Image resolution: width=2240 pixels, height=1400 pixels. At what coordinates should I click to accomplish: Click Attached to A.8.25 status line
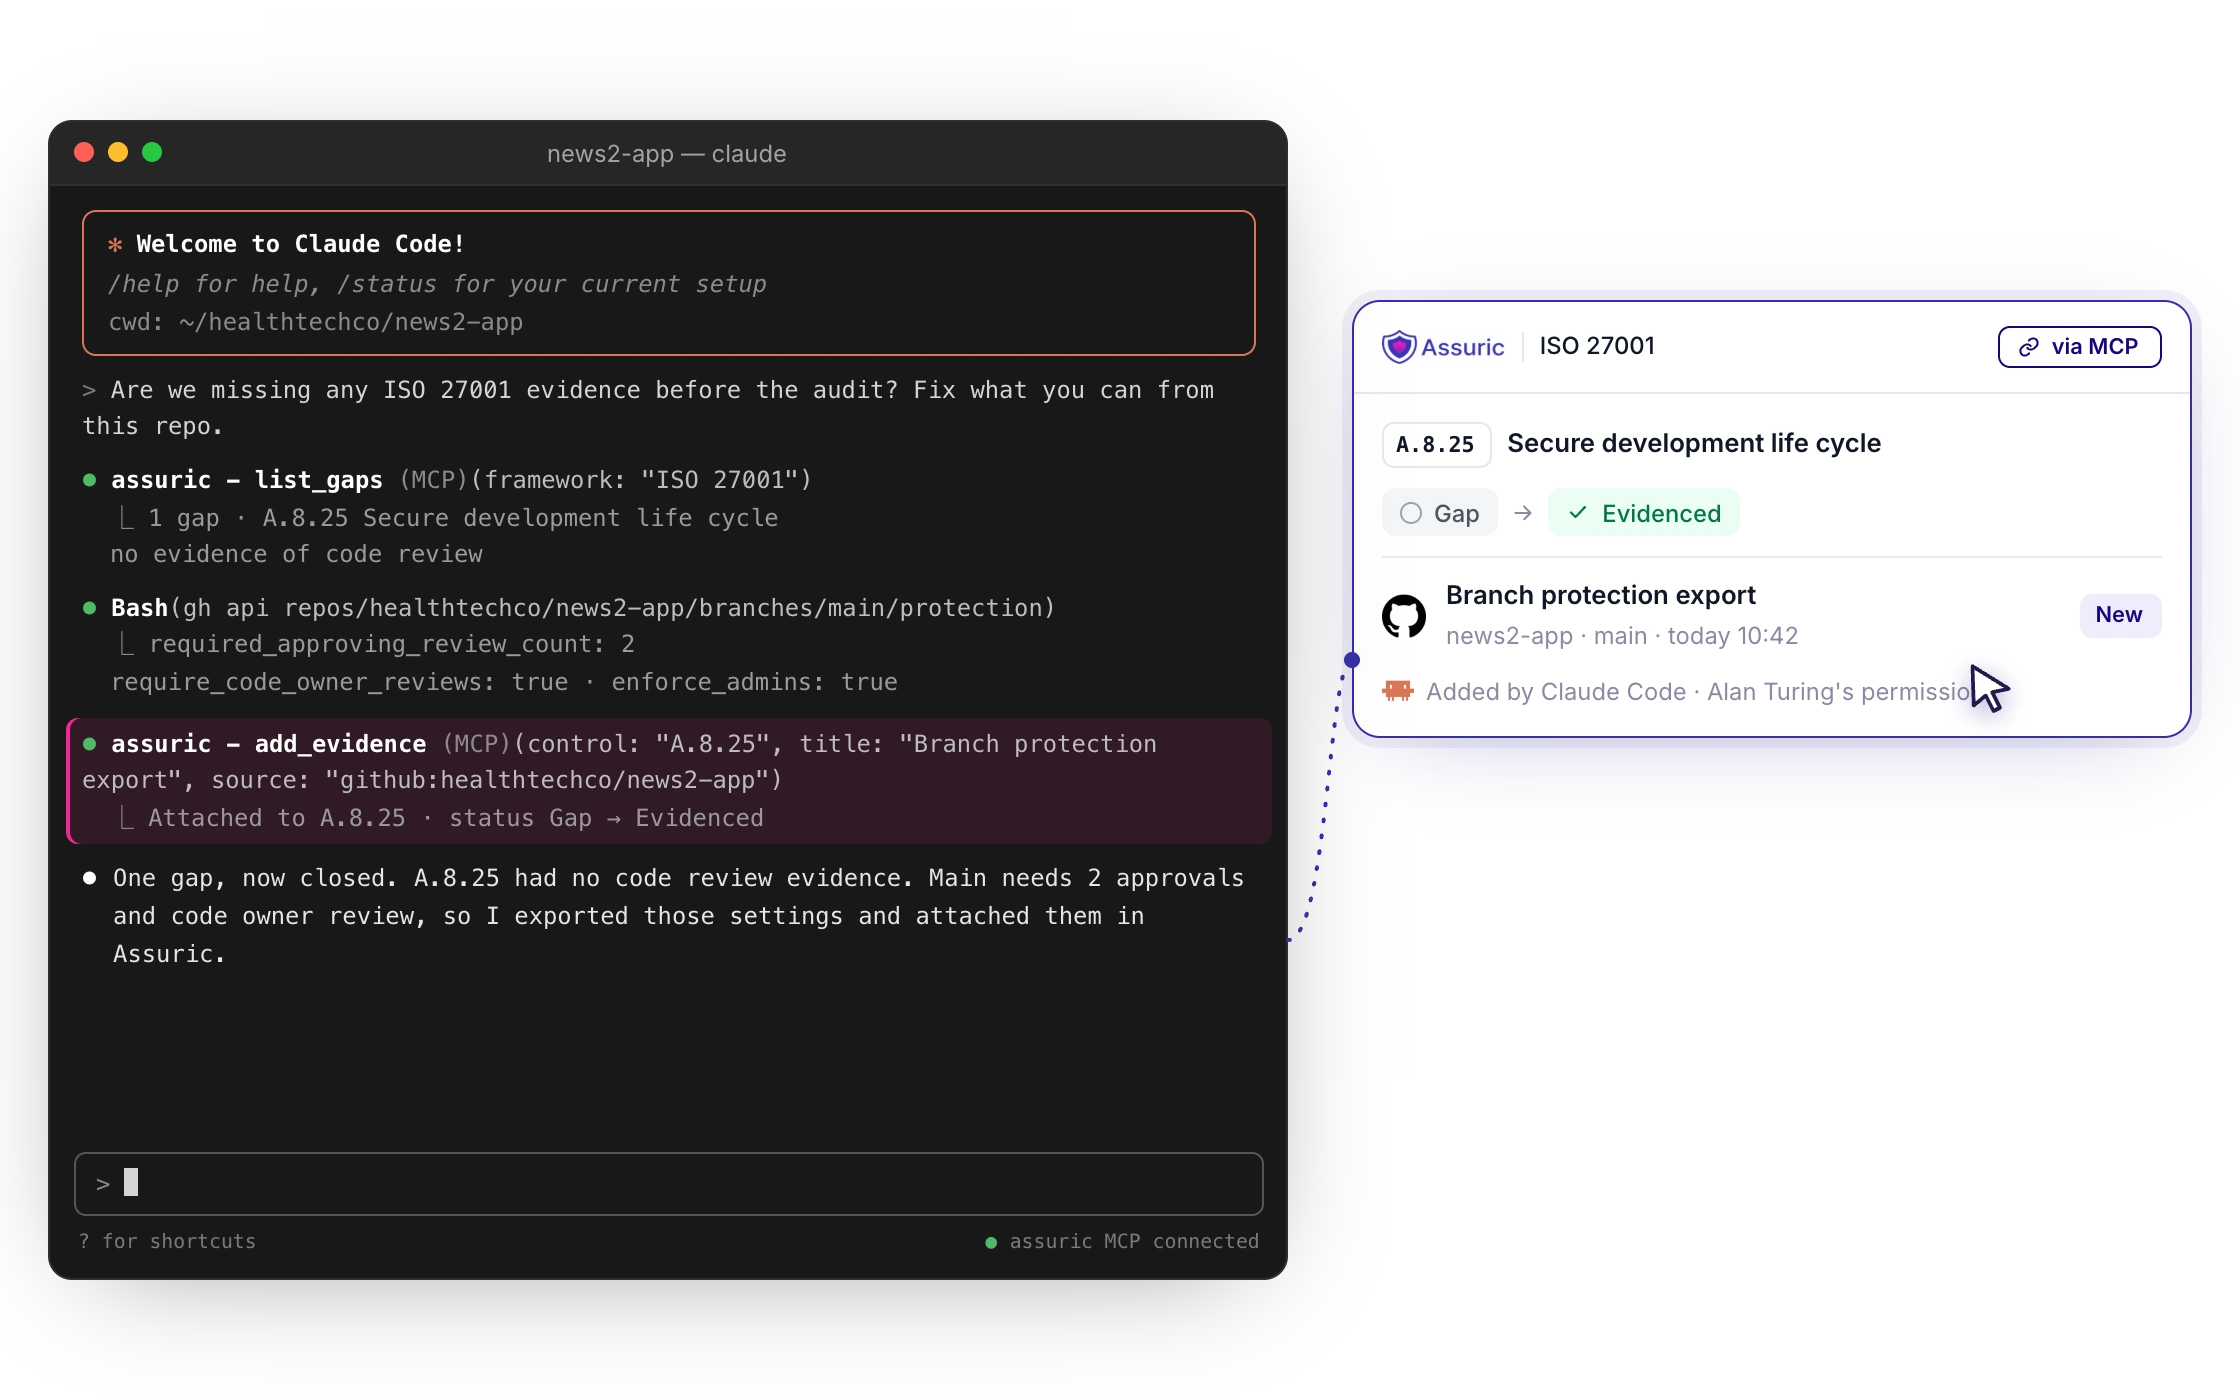tap(455, 818)
